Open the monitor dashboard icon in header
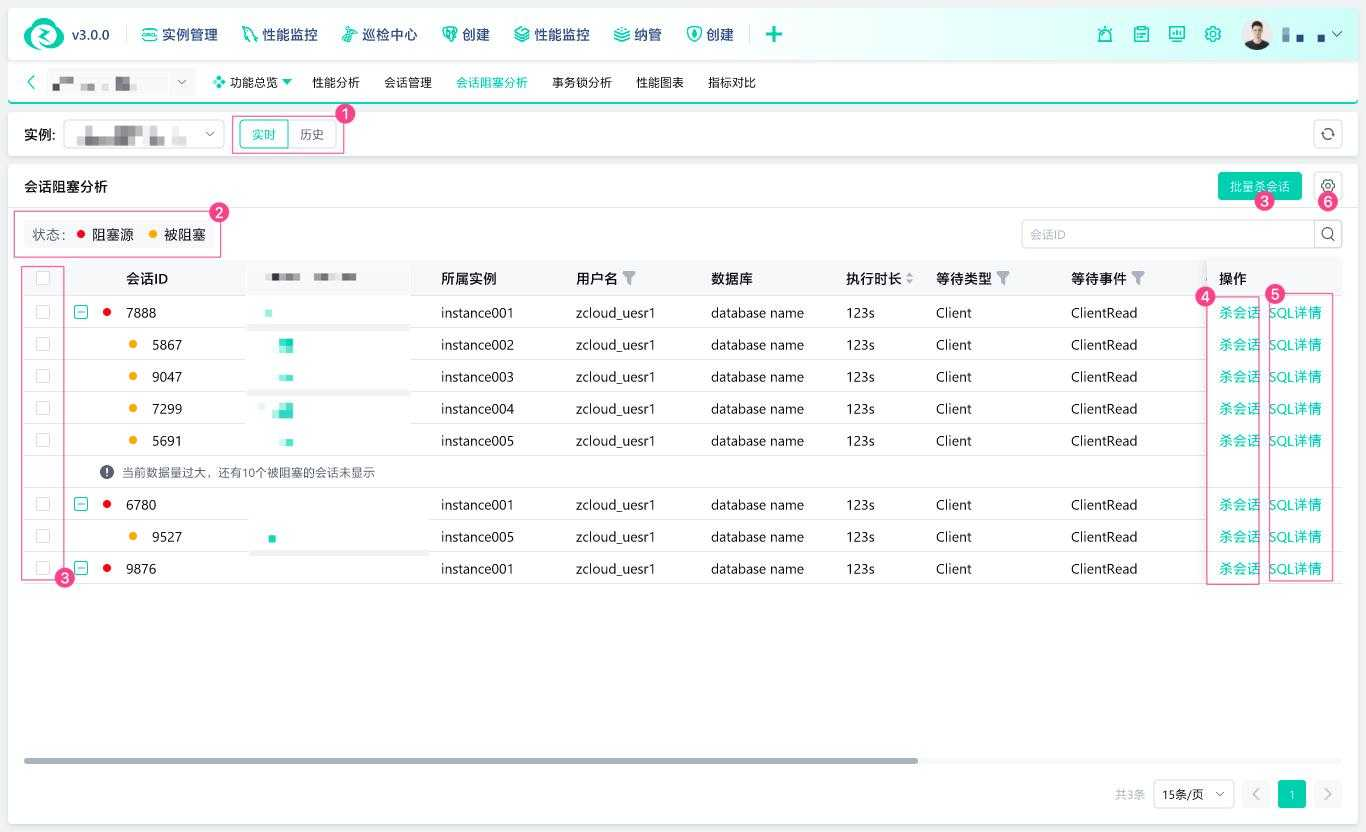Viewport: 1366px width, 832px height. 1177,34
